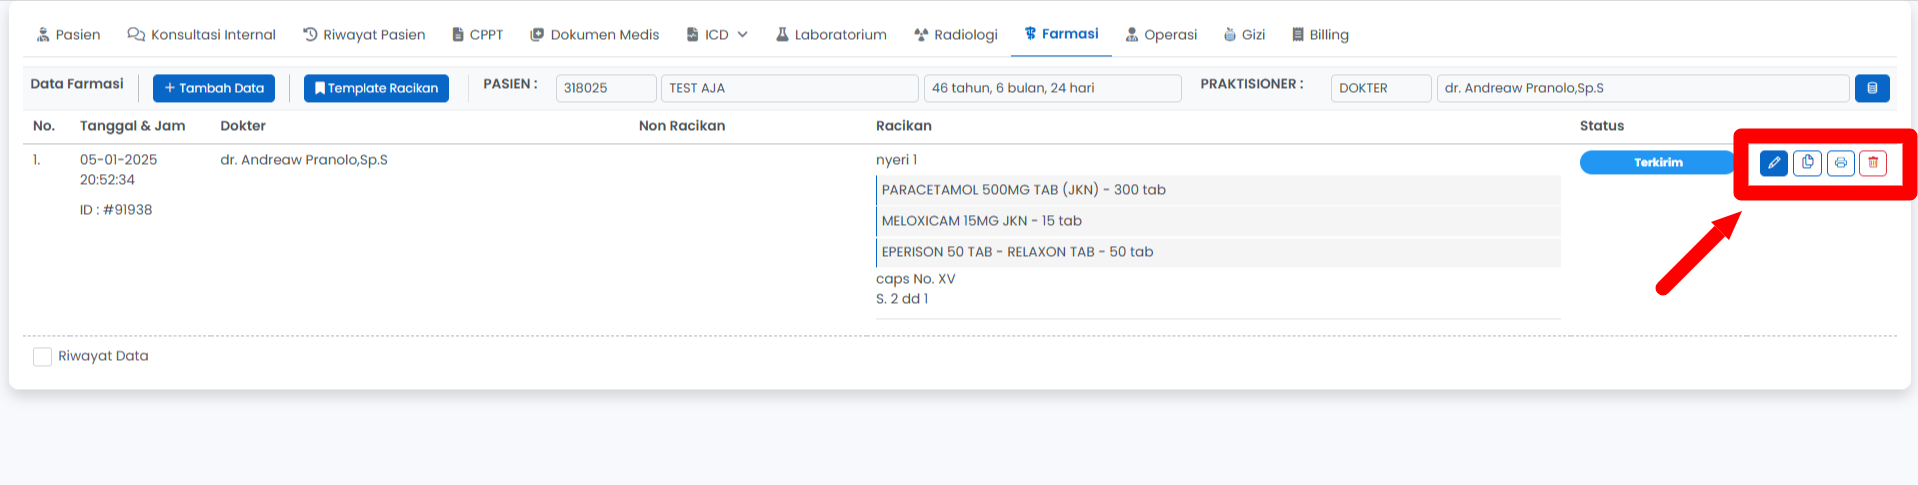
Task: Enable the Riwayat Data checkbox
Action: tap(42, 357)
